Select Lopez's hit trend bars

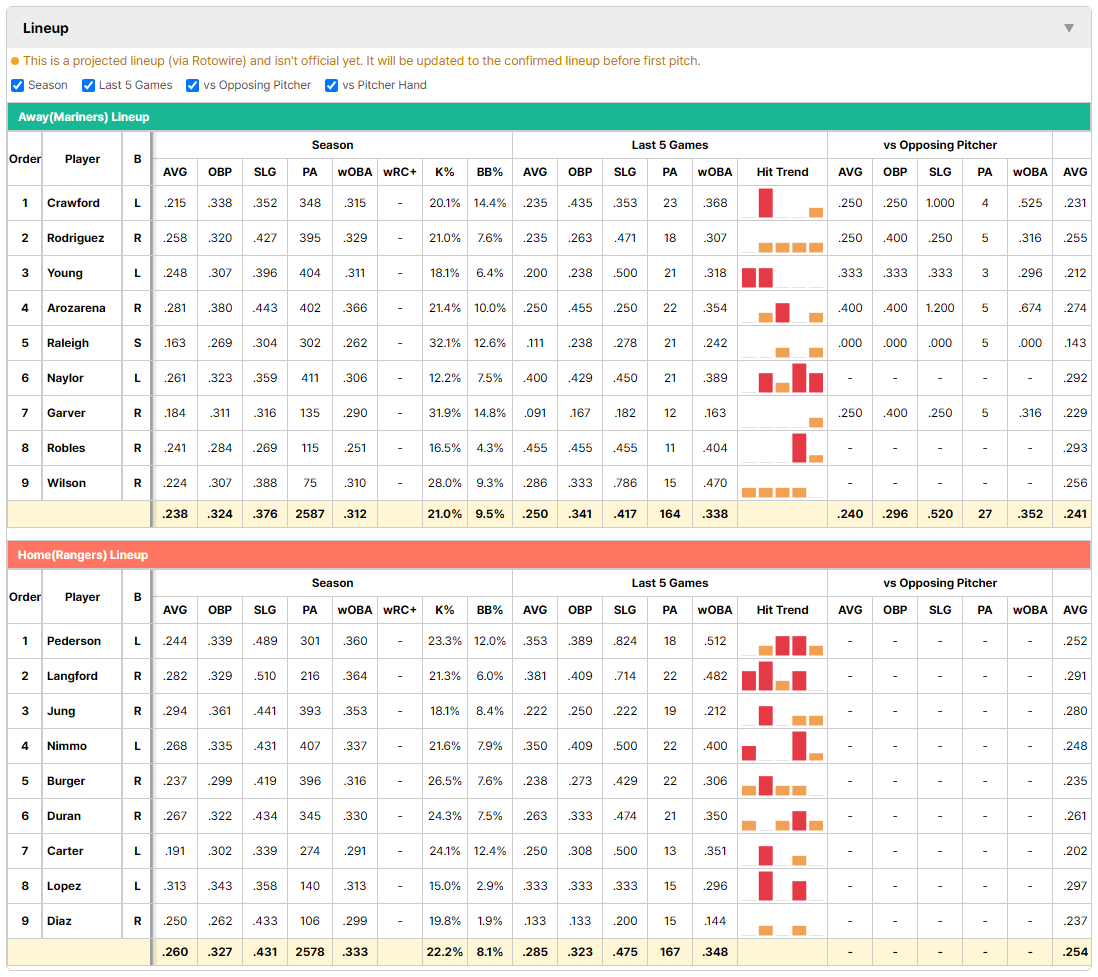(x=782, y=886)
